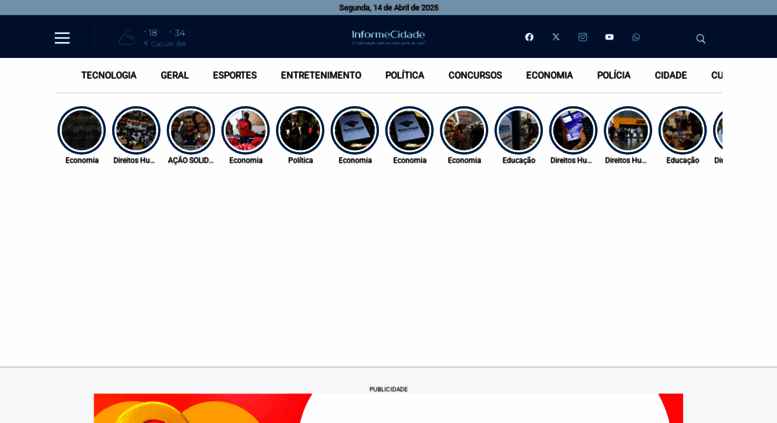Viewport: 777px width, 423px height.
Task: Go to the InformeCidade homepage logo
Action: click(388, 37)
